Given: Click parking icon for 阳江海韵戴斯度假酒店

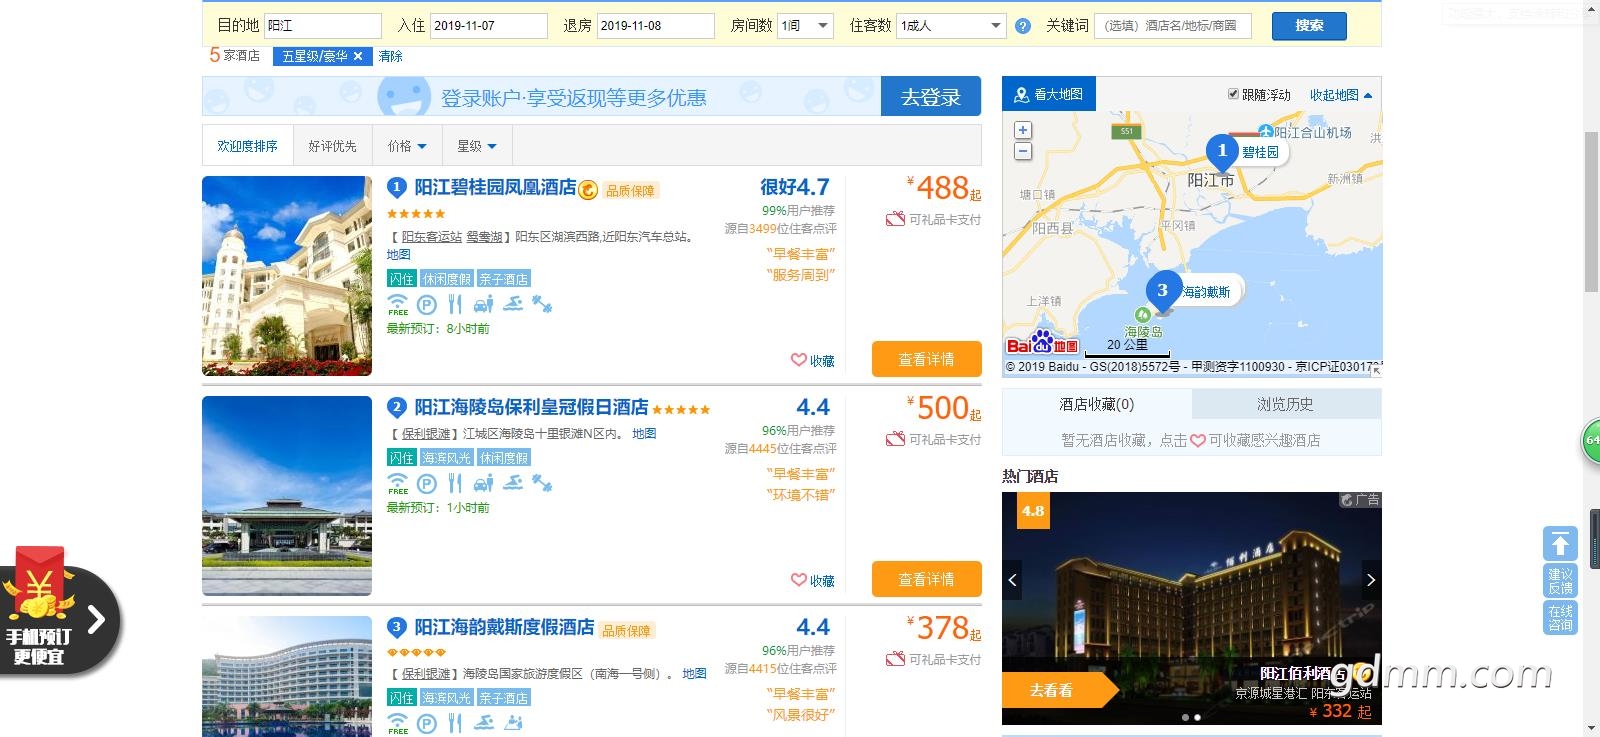Looking at the screenshot, I should pyautogui.click(x=426, y=723).
